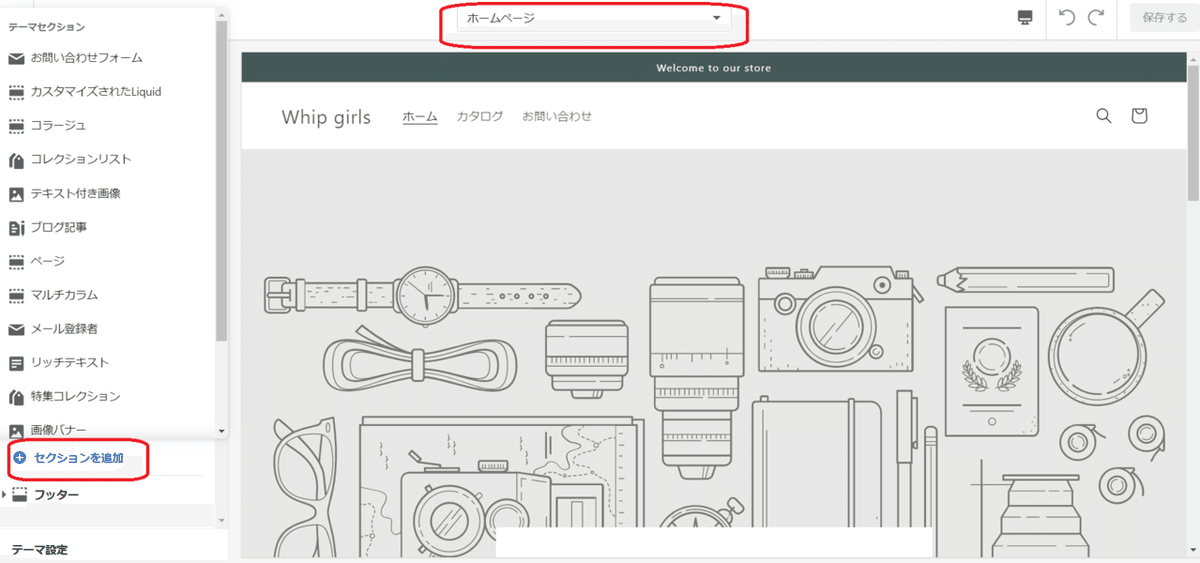Image resolution: width=1200 pixels, height=563 pixels.
Task: Select the ホーム menu item in store header
Action: coord(420,116)
